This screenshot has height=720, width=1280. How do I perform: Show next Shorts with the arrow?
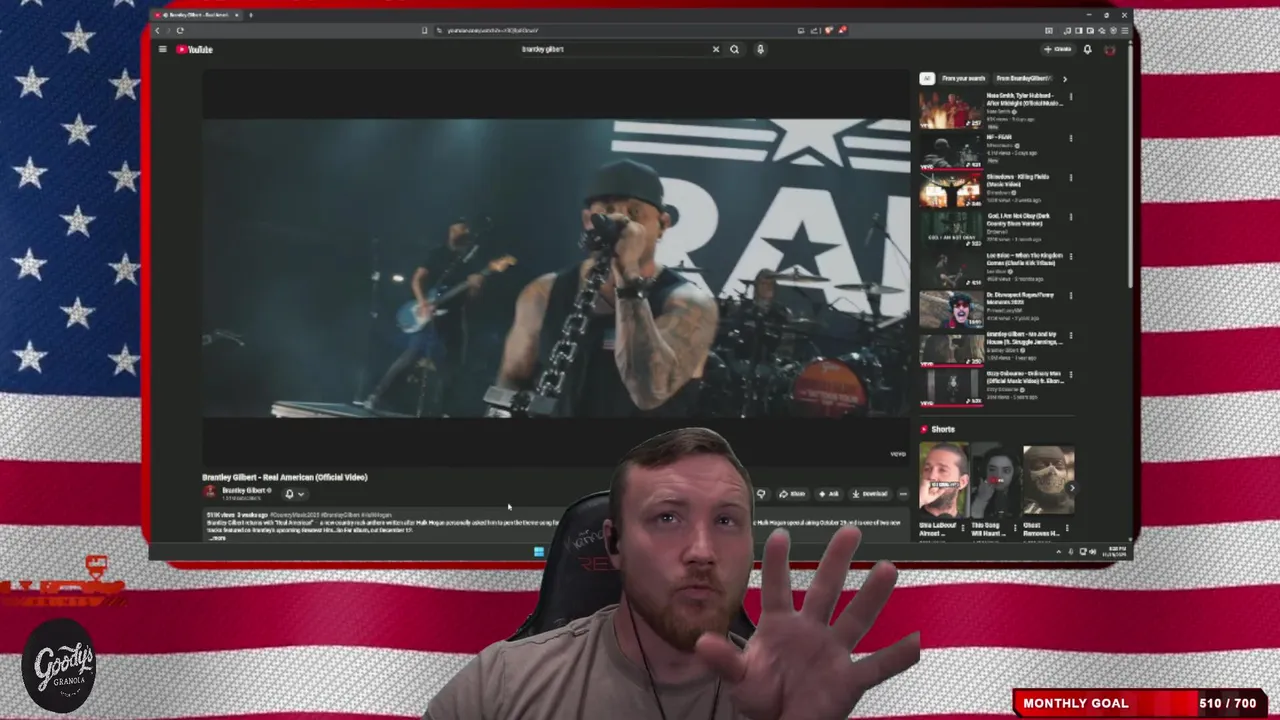[1071, 488]
